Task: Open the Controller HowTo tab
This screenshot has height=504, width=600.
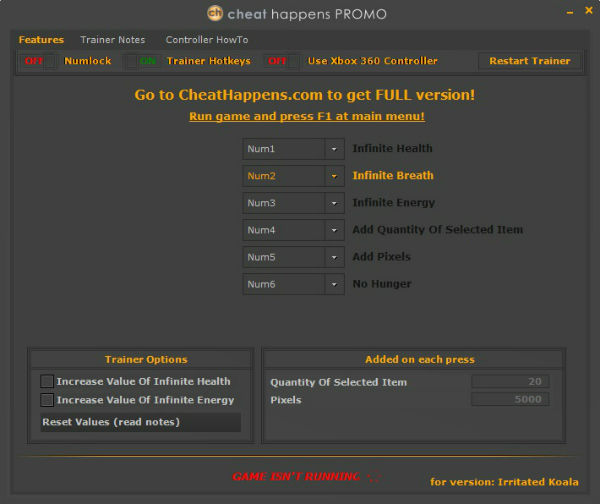Action: 207,40
